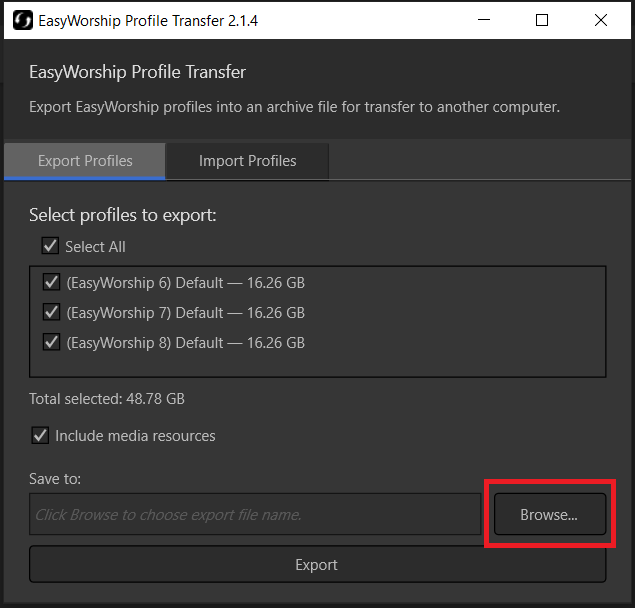Image resolution: width=635 pixels, height=608 pixels.
Task: Open the Import Profiles tab
Action: coord(247,161)
